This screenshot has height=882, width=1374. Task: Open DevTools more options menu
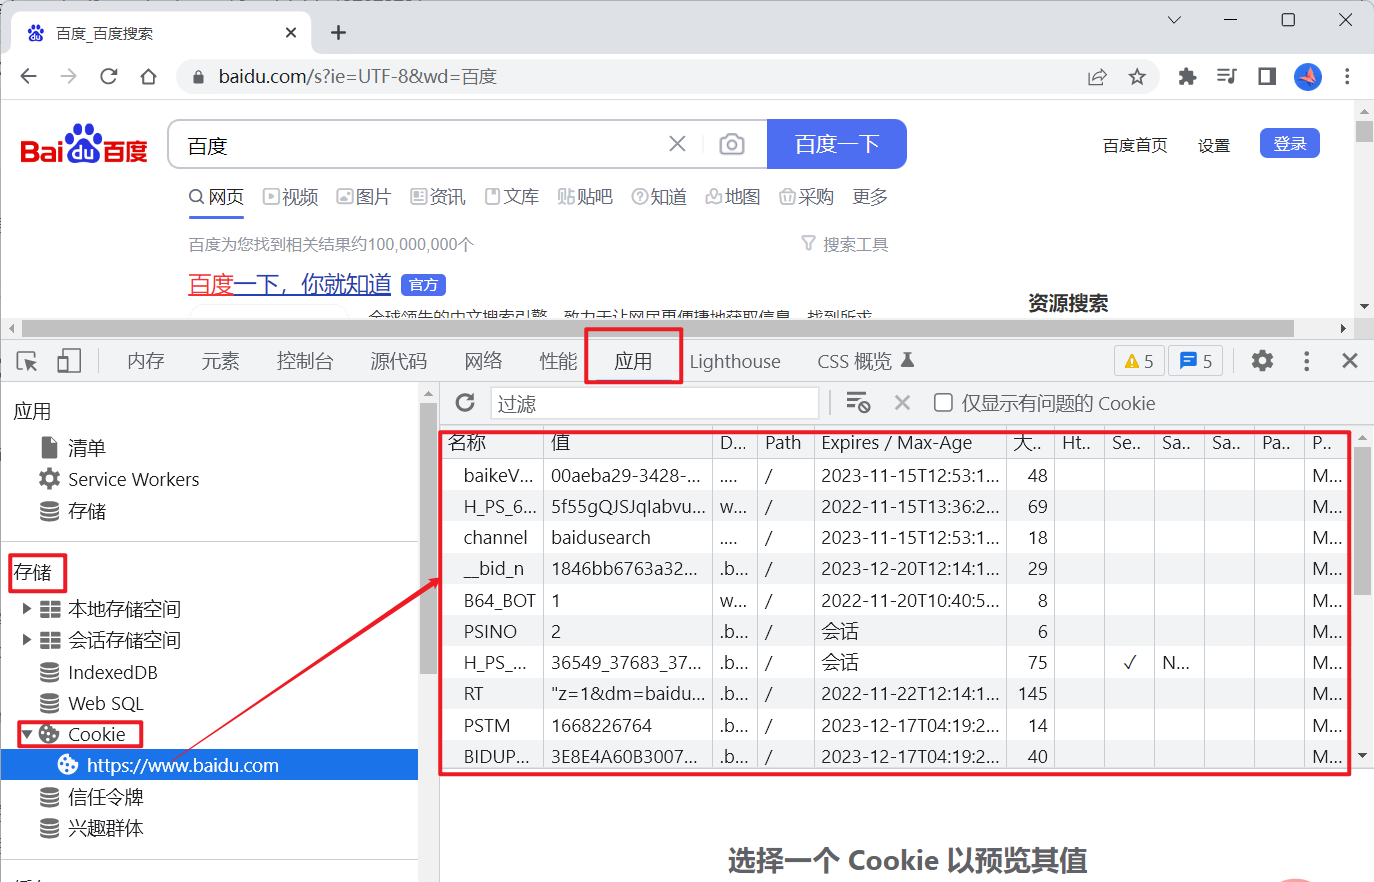pos(1306,361)
